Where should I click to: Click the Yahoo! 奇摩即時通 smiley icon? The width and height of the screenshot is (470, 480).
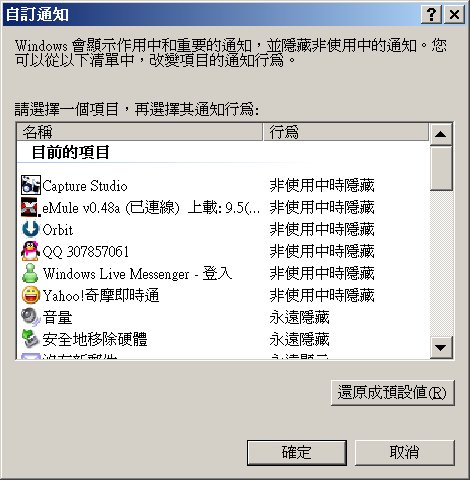pyautogui.click(x=31, y=295)
